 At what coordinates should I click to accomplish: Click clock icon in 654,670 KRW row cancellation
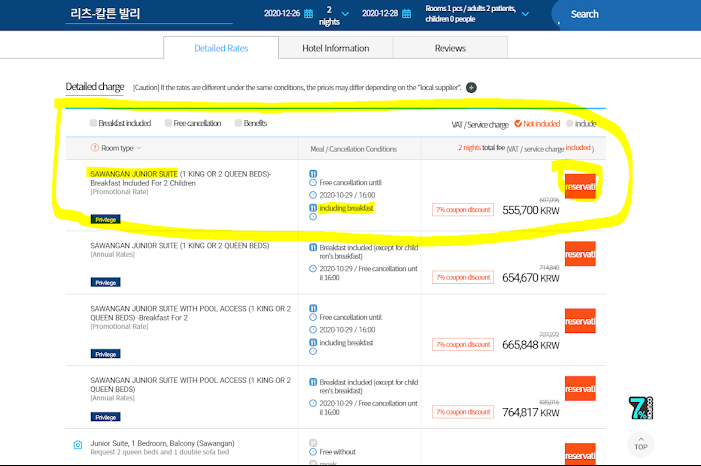click(313, 269)
